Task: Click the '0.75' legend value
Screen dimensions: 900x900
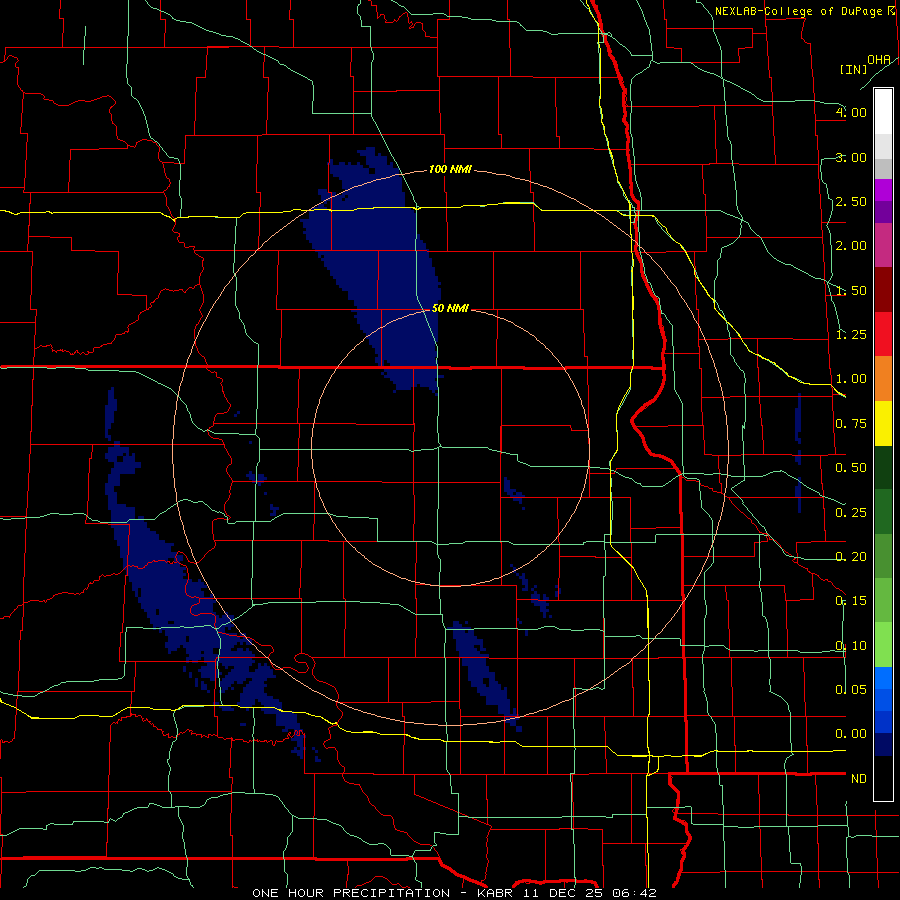Action: click(x=851, y=424)
